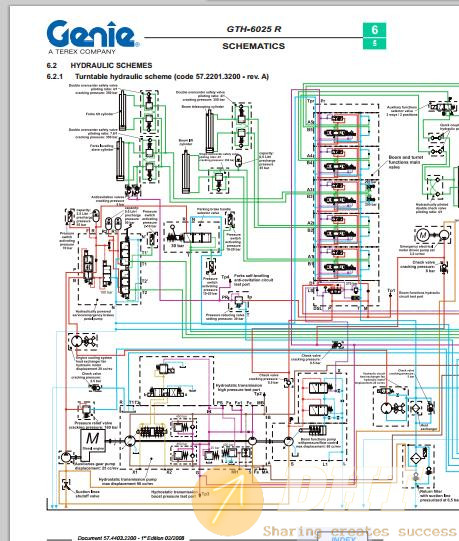Click the Boom telescoping cylinder symbol
459x541 pixels.
point(209,128)
